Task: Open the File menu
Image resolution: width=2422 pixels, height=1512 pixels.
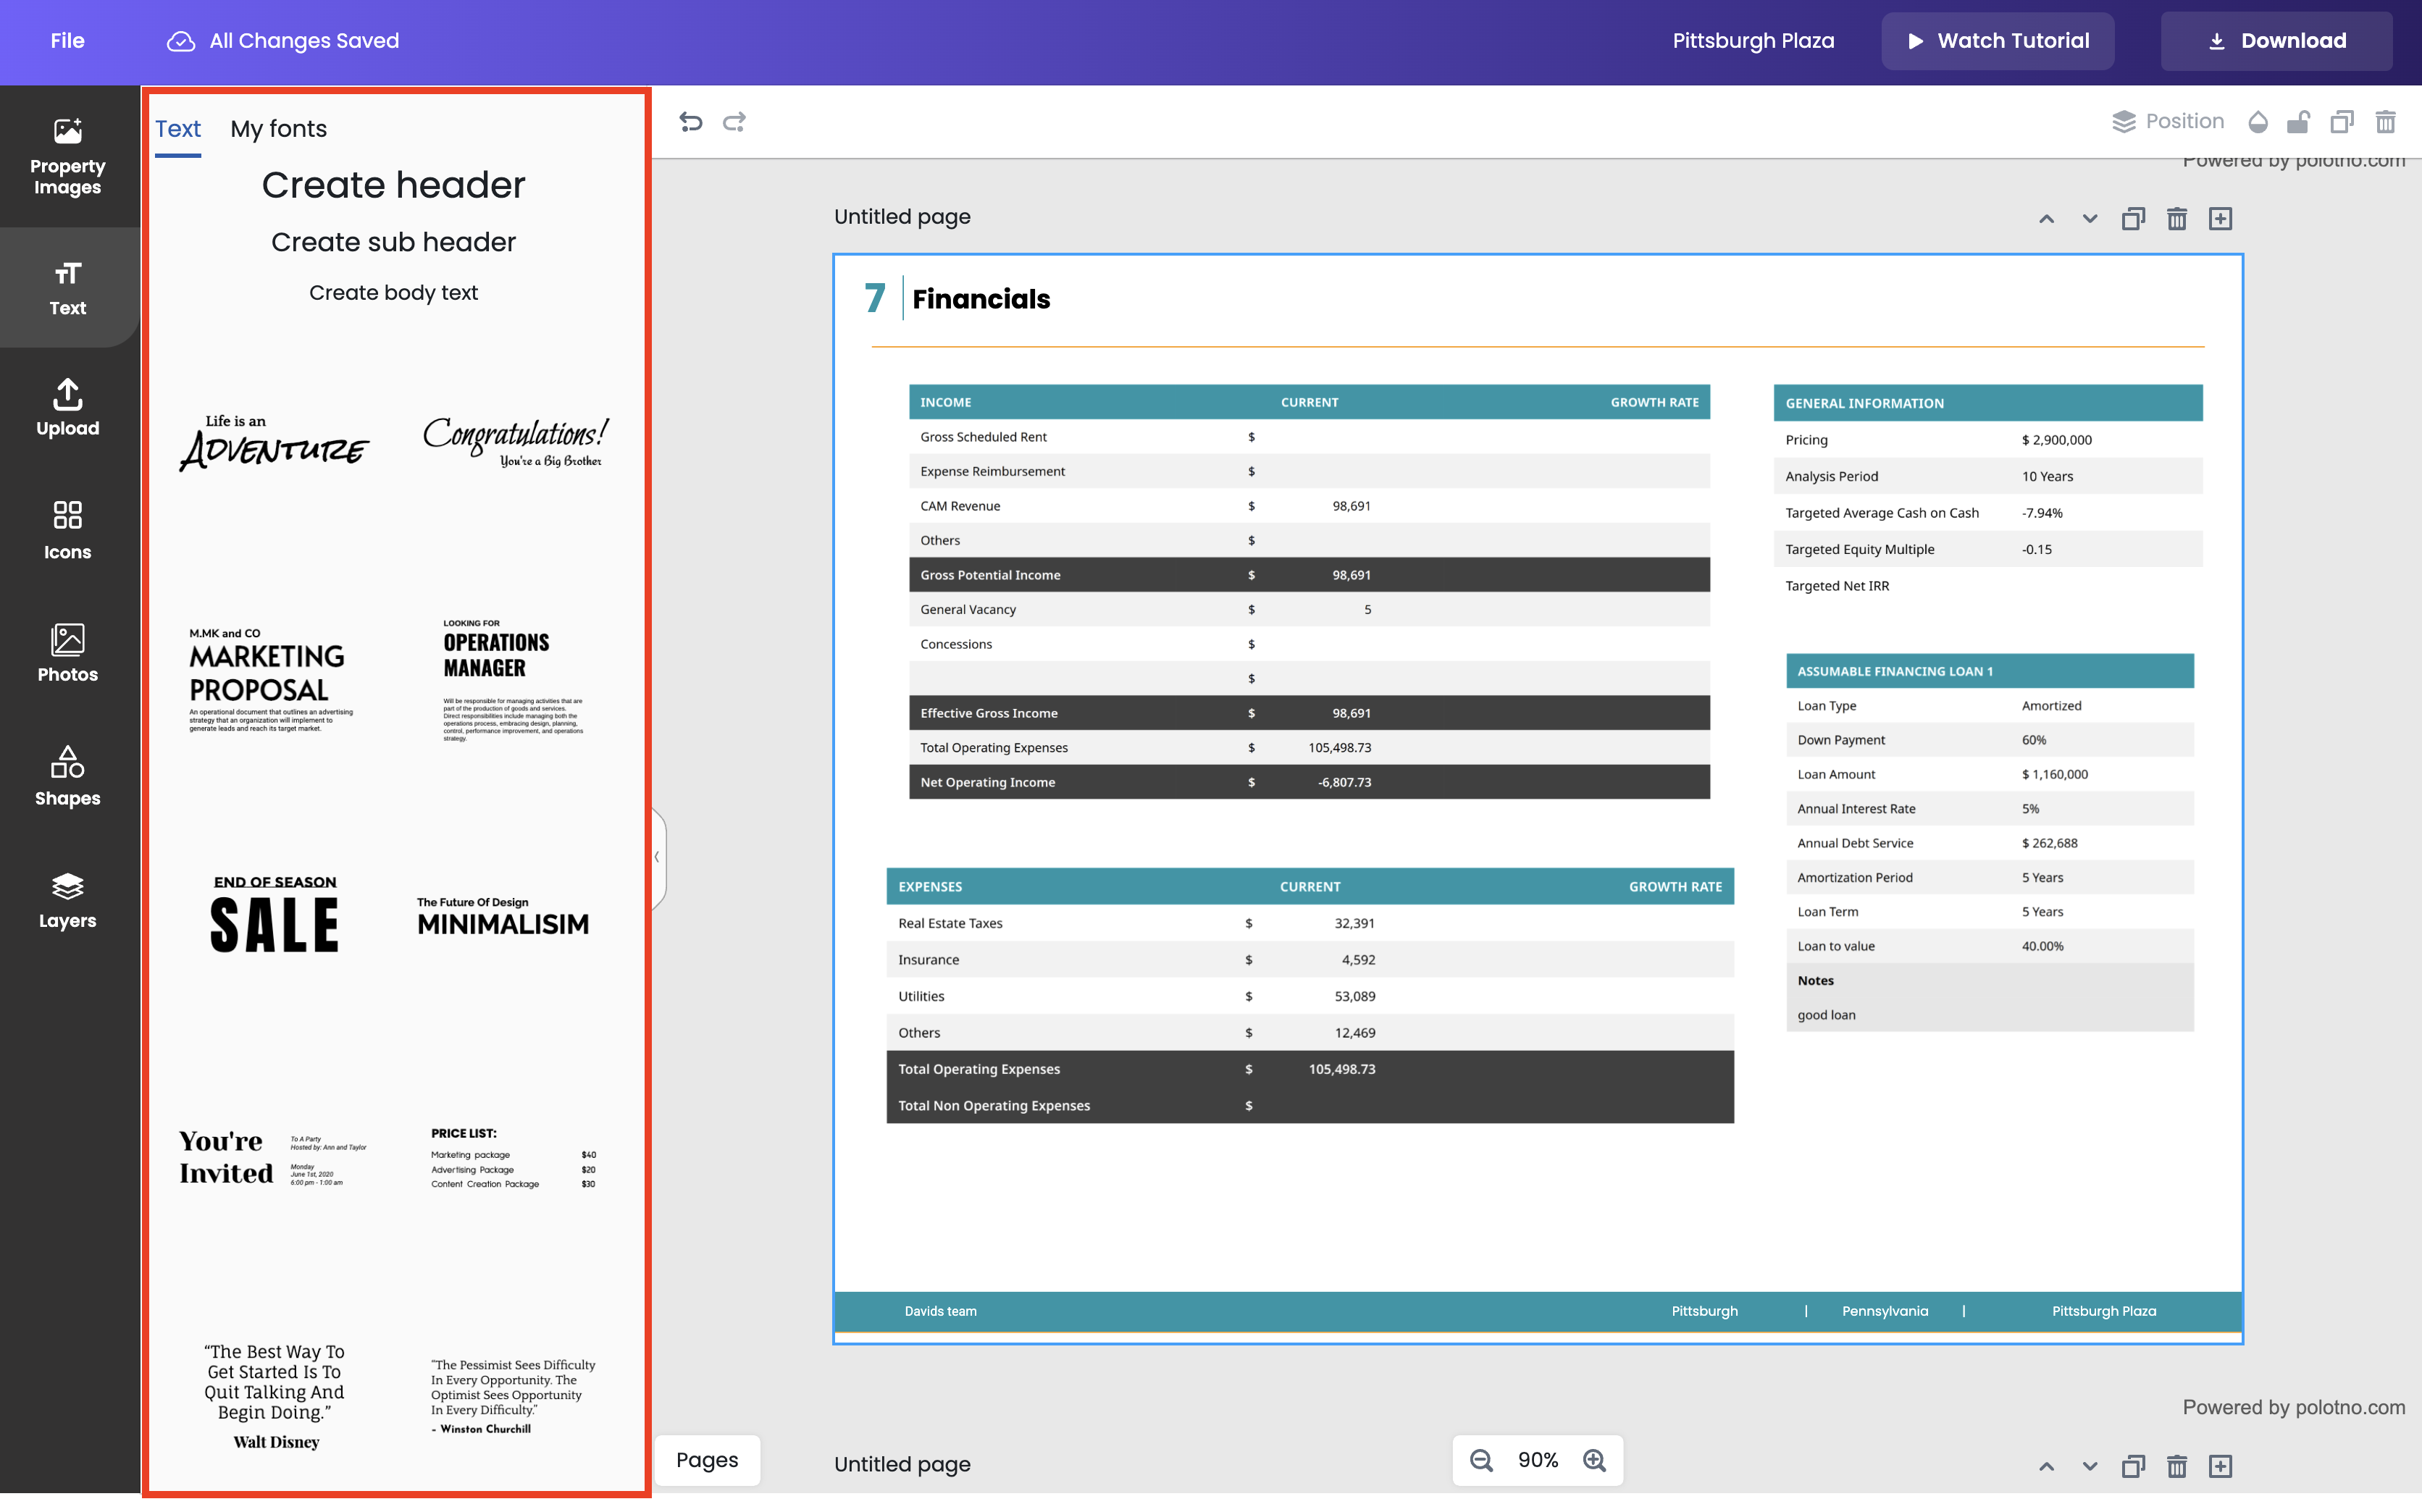Action: coord(67,41)
